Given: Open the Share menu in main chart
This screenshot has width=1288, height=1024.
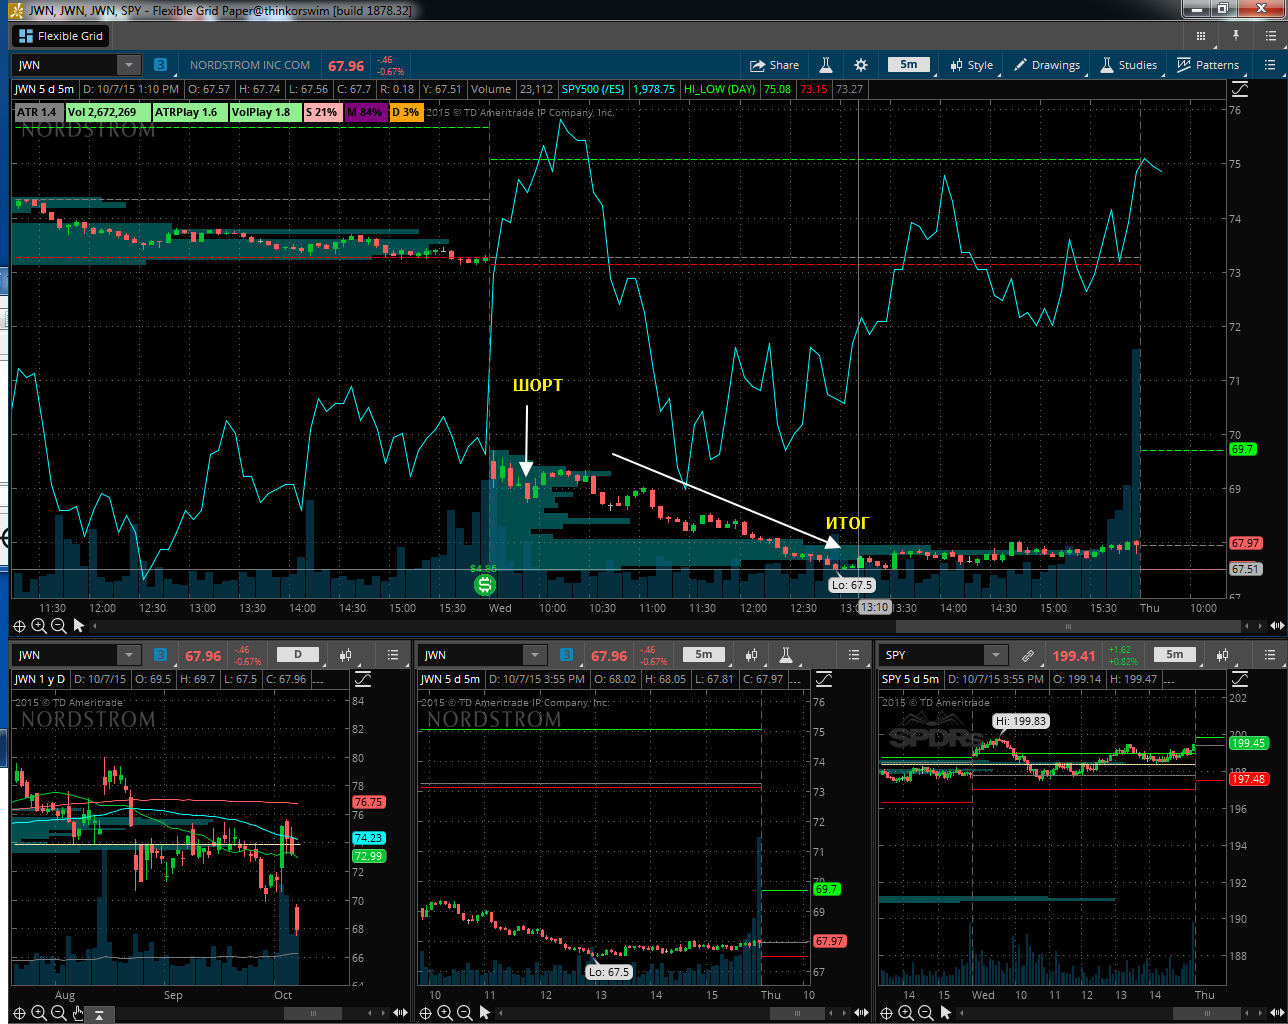Looking at the screenshot, I should point(775,65).
